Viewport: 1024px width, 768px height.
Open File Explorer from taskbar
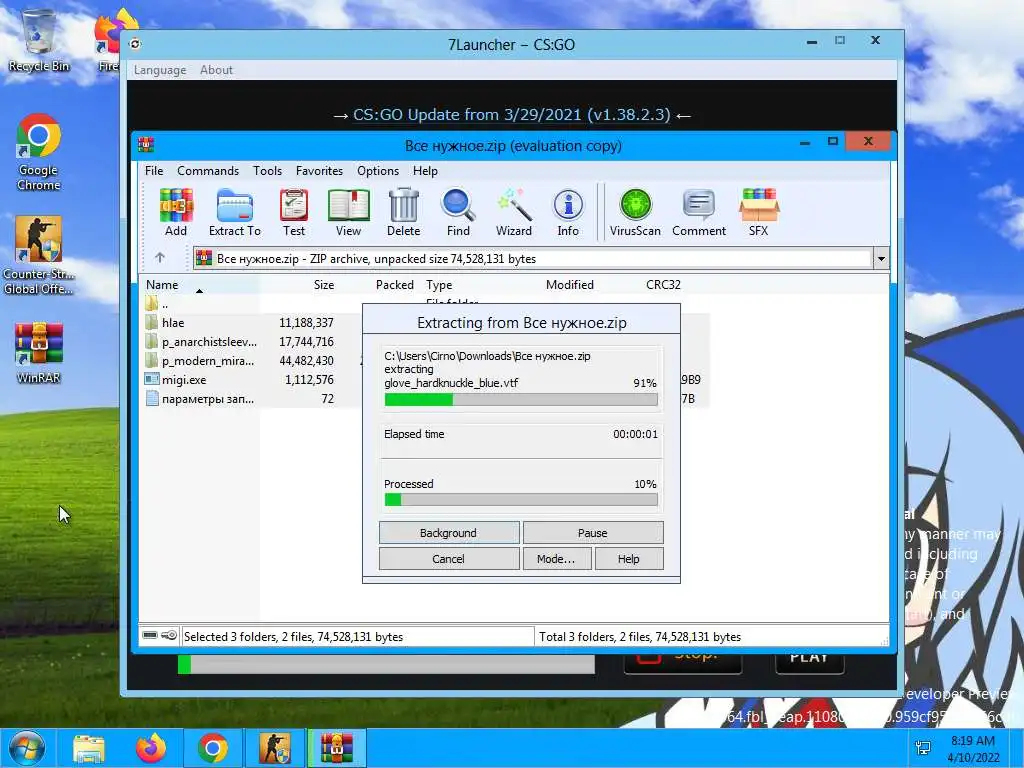click(88, 748)
